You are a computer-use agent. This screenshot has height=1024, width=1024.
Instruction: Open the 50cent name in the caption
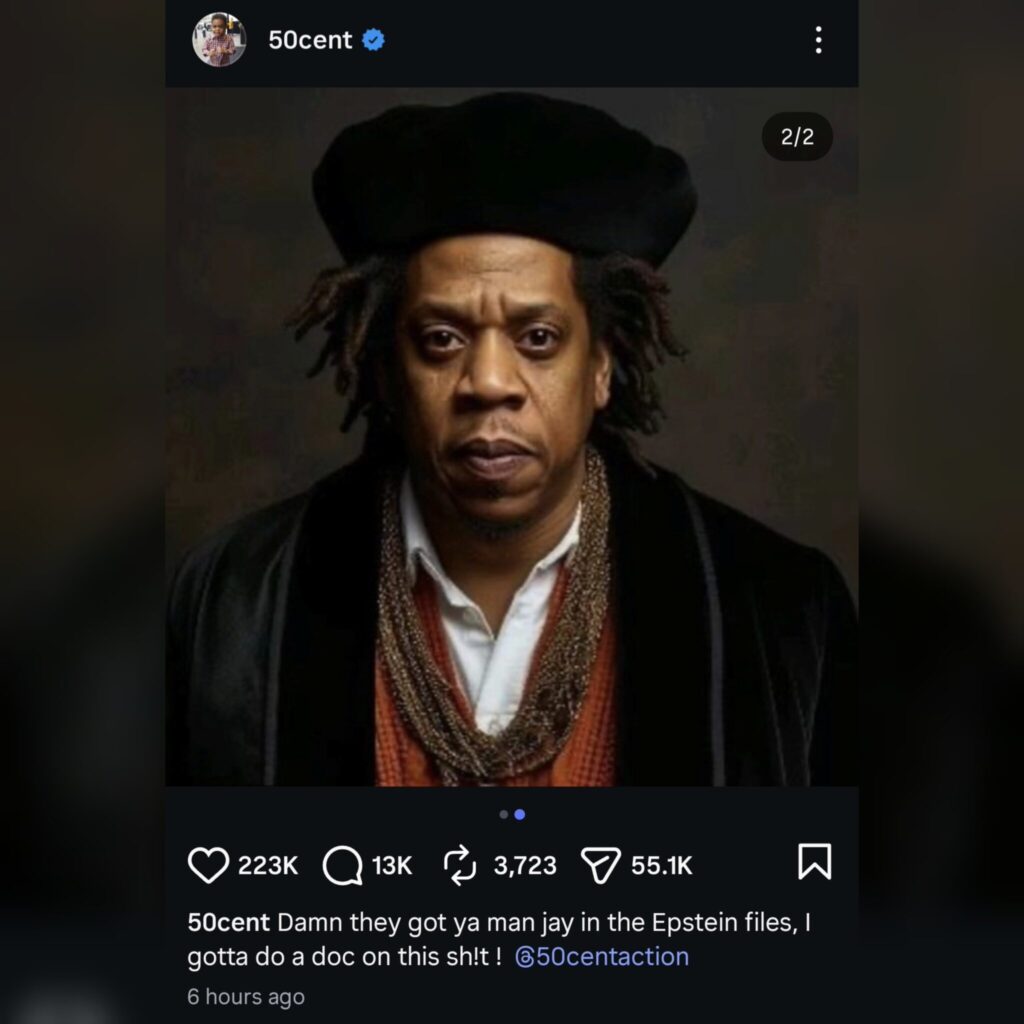(228, 922)
